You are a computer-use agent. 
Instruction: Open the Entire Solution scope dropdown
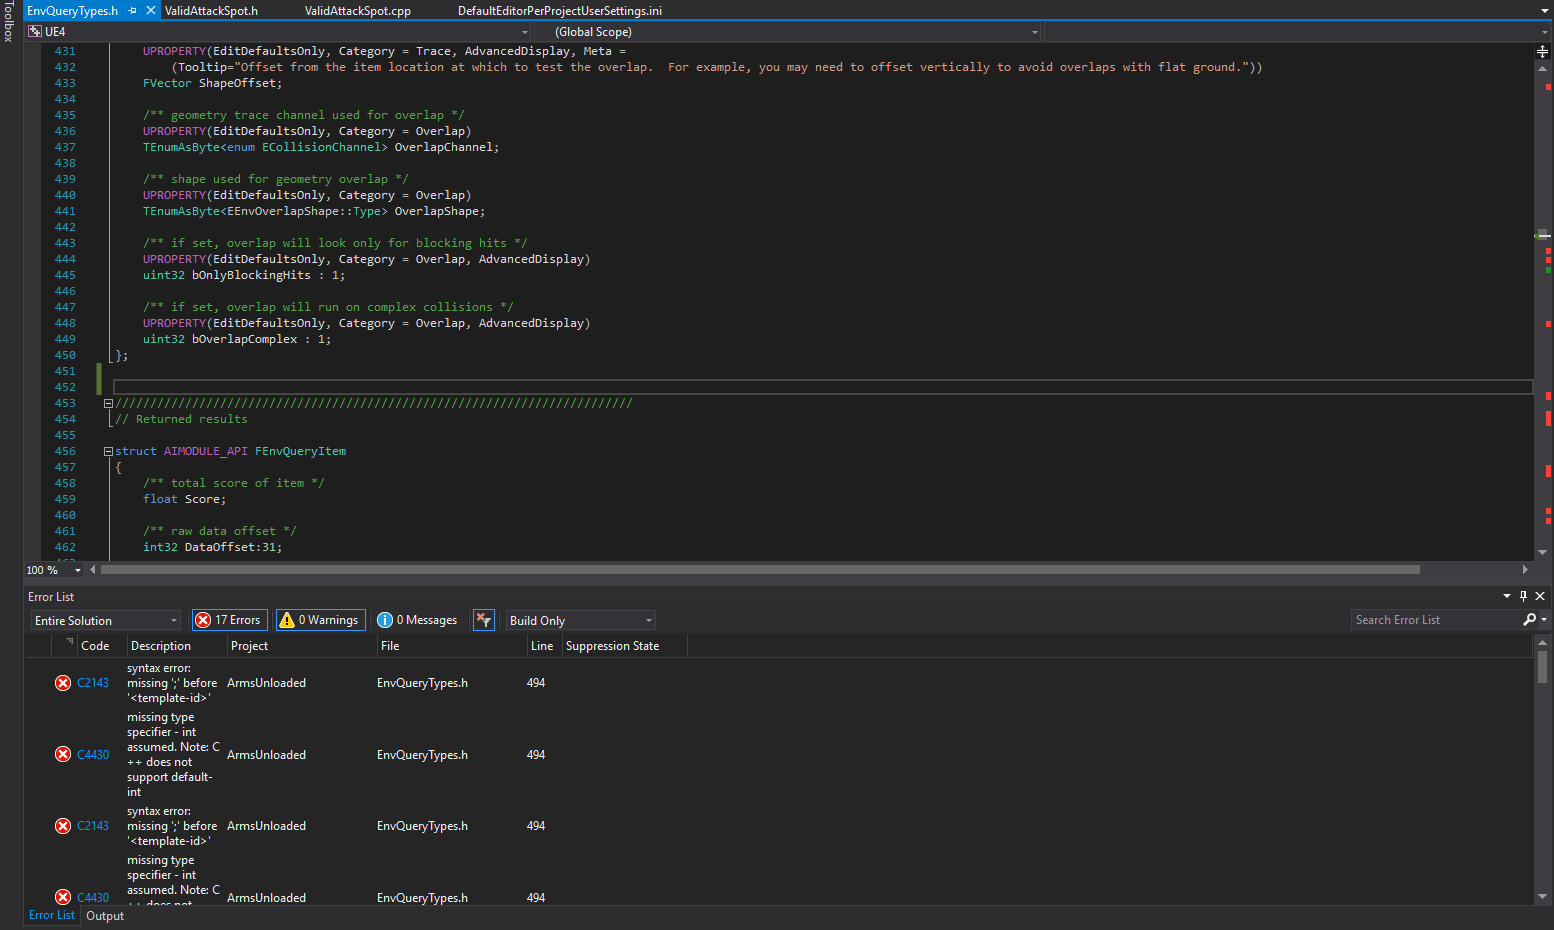[x=105, y=621]
